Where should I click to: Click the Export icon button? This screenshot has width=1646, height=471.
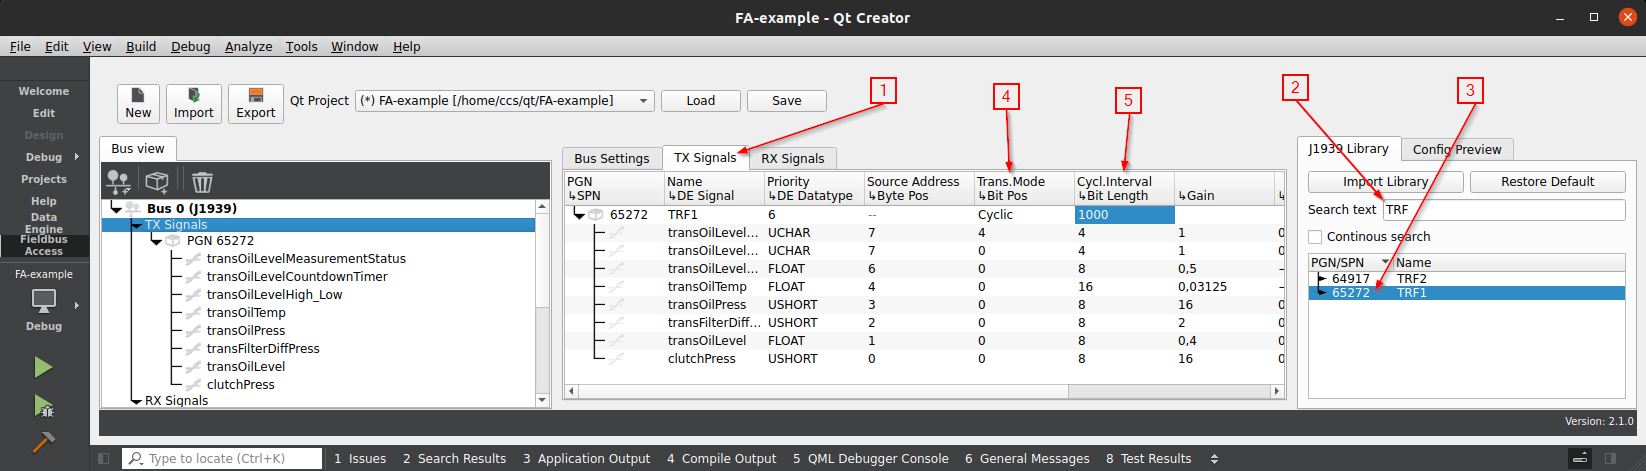pos(255,103)
